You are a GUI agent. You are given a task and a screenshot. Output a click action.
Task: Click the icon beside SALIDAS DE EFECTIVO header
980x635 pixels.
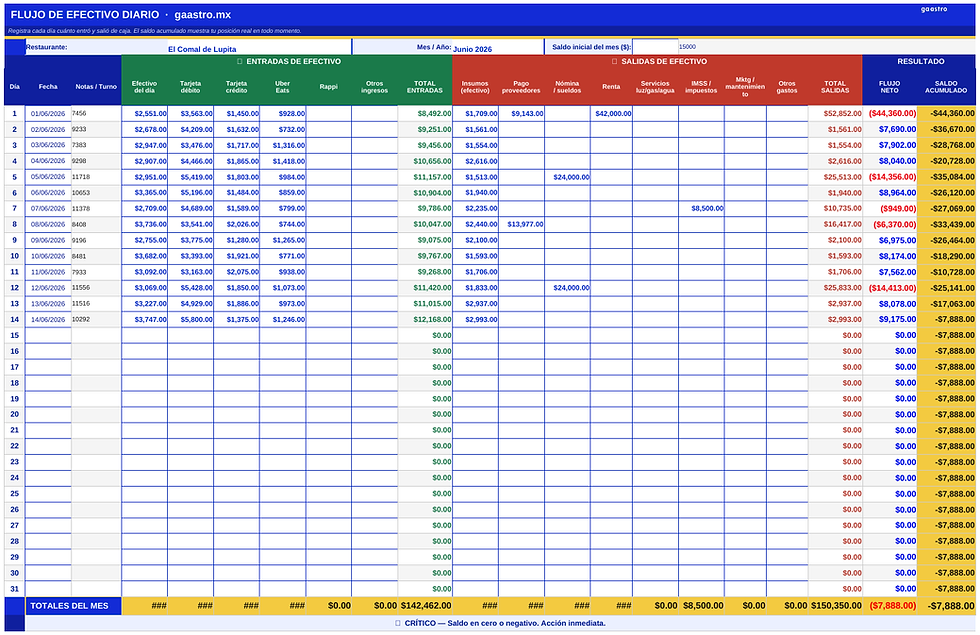pos(614,61)
